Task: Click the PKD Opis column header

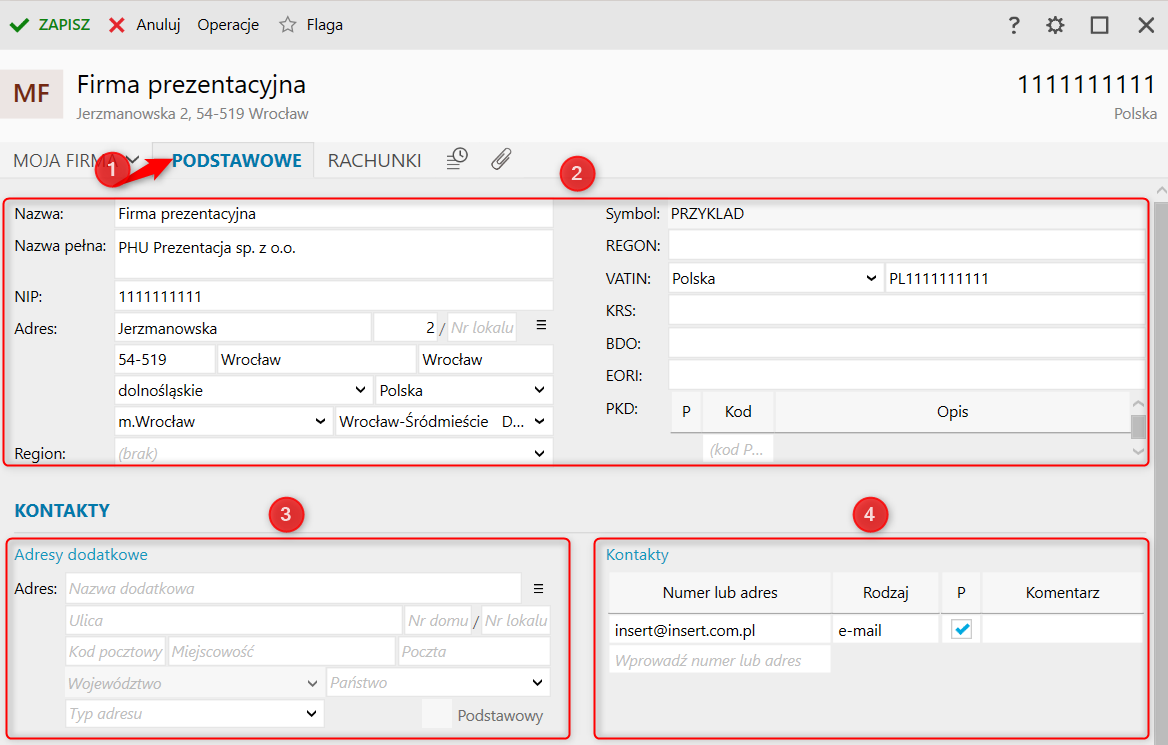Action: click(952, 411)
